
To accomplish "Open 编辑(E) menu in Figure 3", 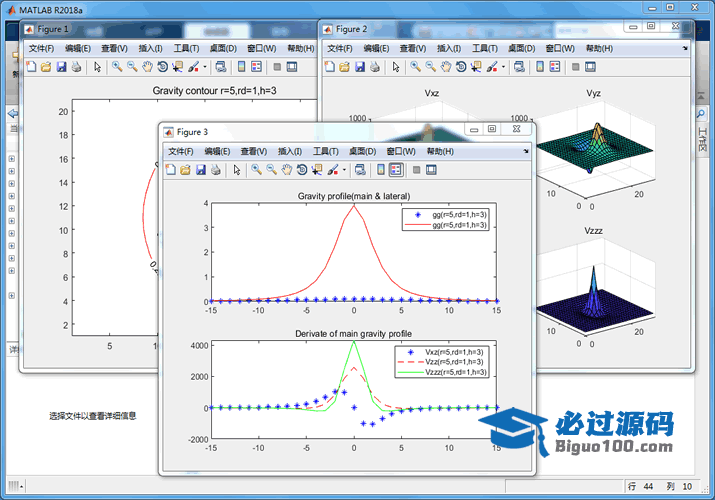I will click(x=217, y=151).
